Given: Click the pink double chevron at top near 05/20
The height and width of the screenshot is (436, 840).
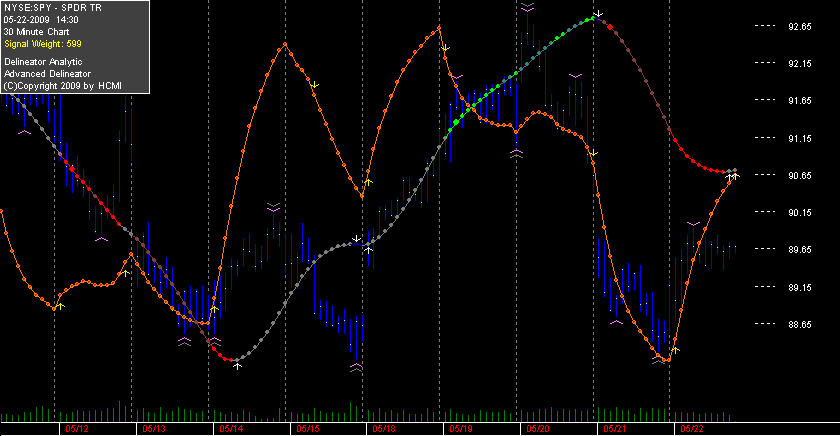Looking at the screenshot, I should point(527,7).
